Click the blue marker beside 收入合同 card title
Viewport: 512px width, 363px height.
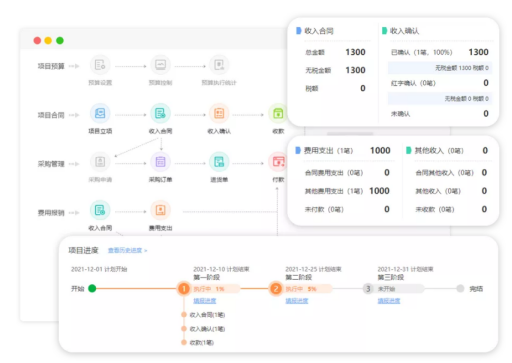coord(299,31)
